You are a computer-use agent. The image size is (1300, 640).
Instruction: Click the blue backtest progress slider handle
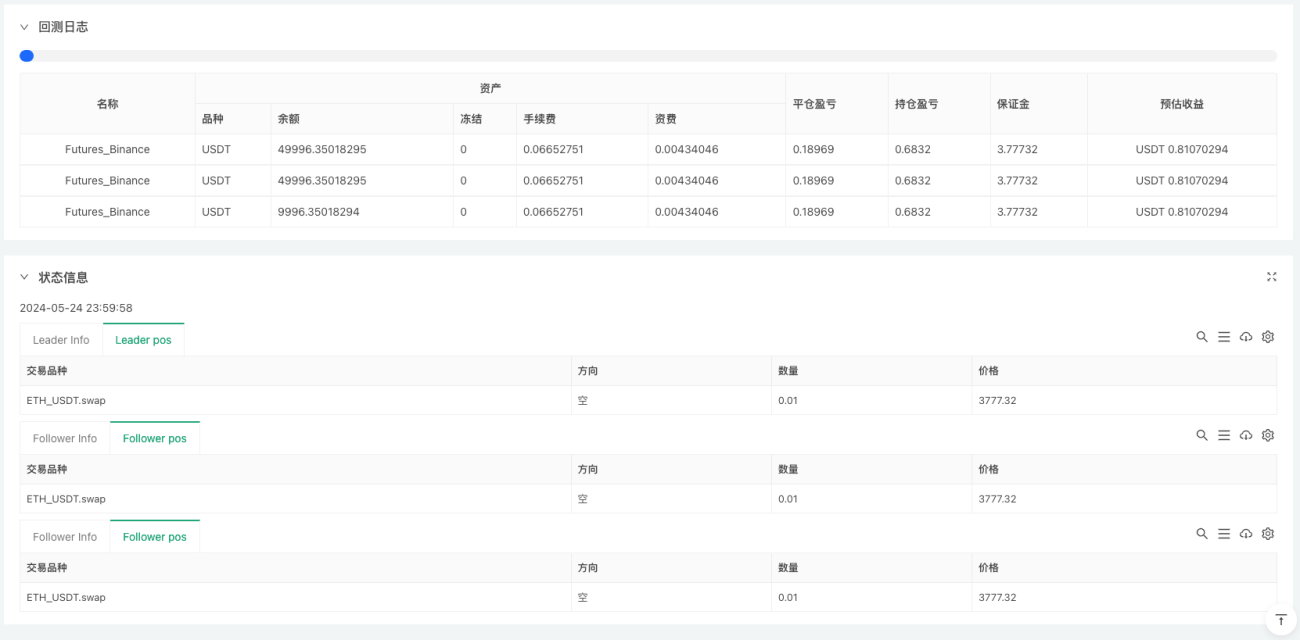[27, 56]
